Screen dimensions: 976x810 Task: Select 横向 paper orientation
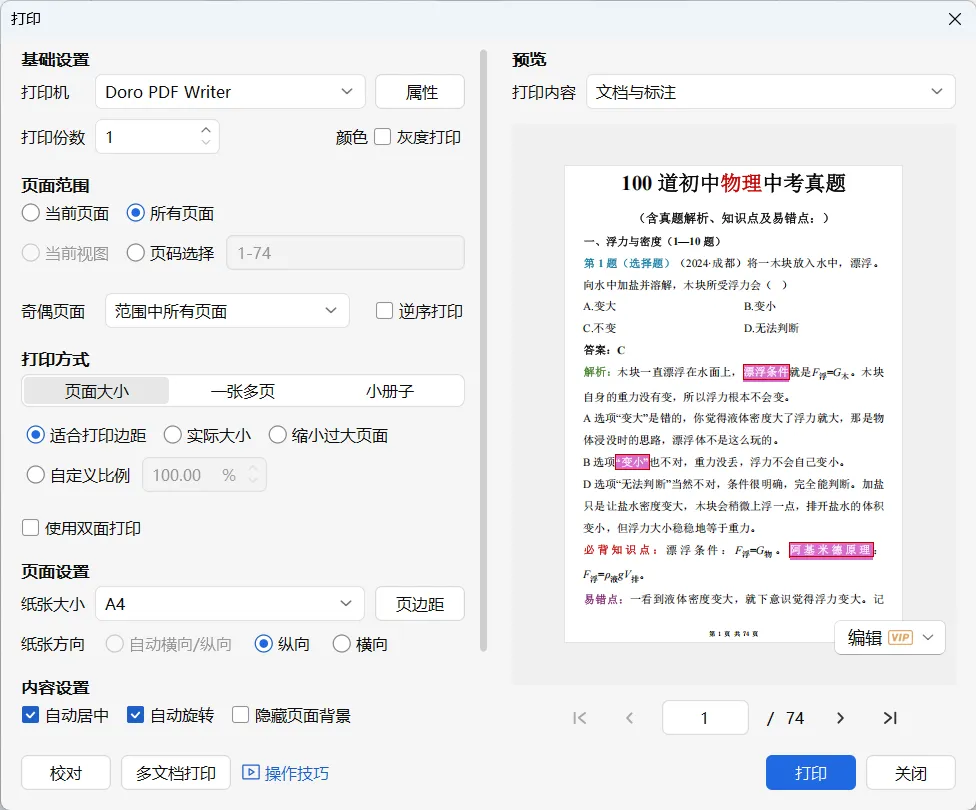coord(341,644)
